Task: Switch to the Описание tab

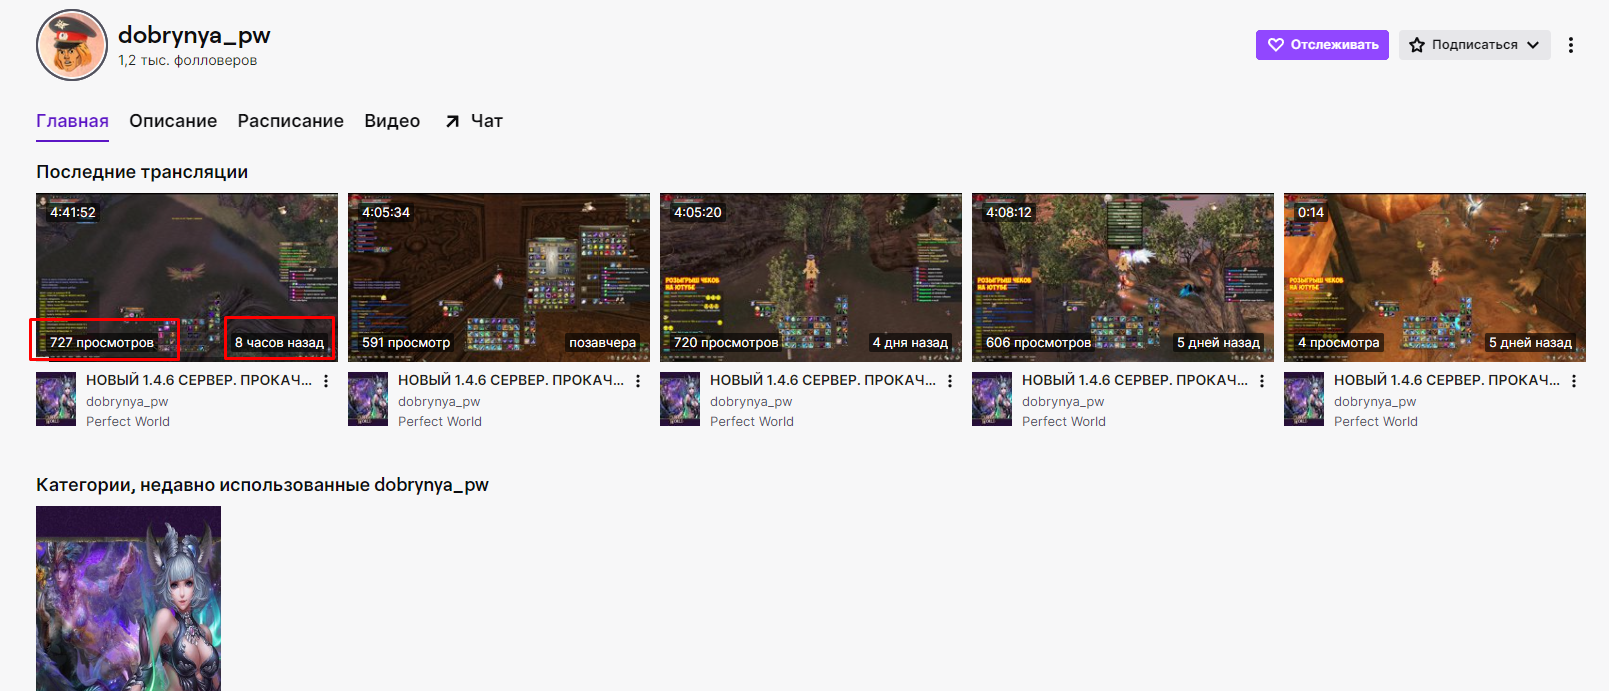Action: 173,121
